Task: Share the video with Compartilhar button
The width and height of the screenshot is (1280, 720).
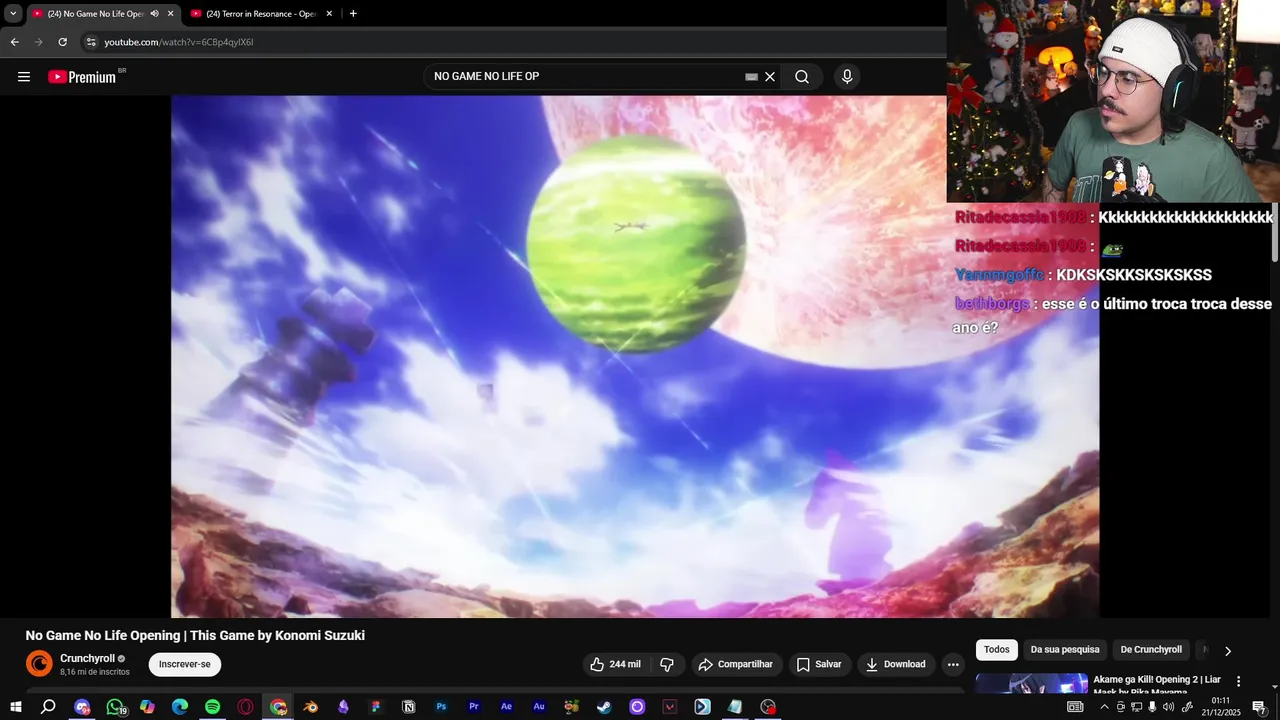Action: tap(736, 664)
